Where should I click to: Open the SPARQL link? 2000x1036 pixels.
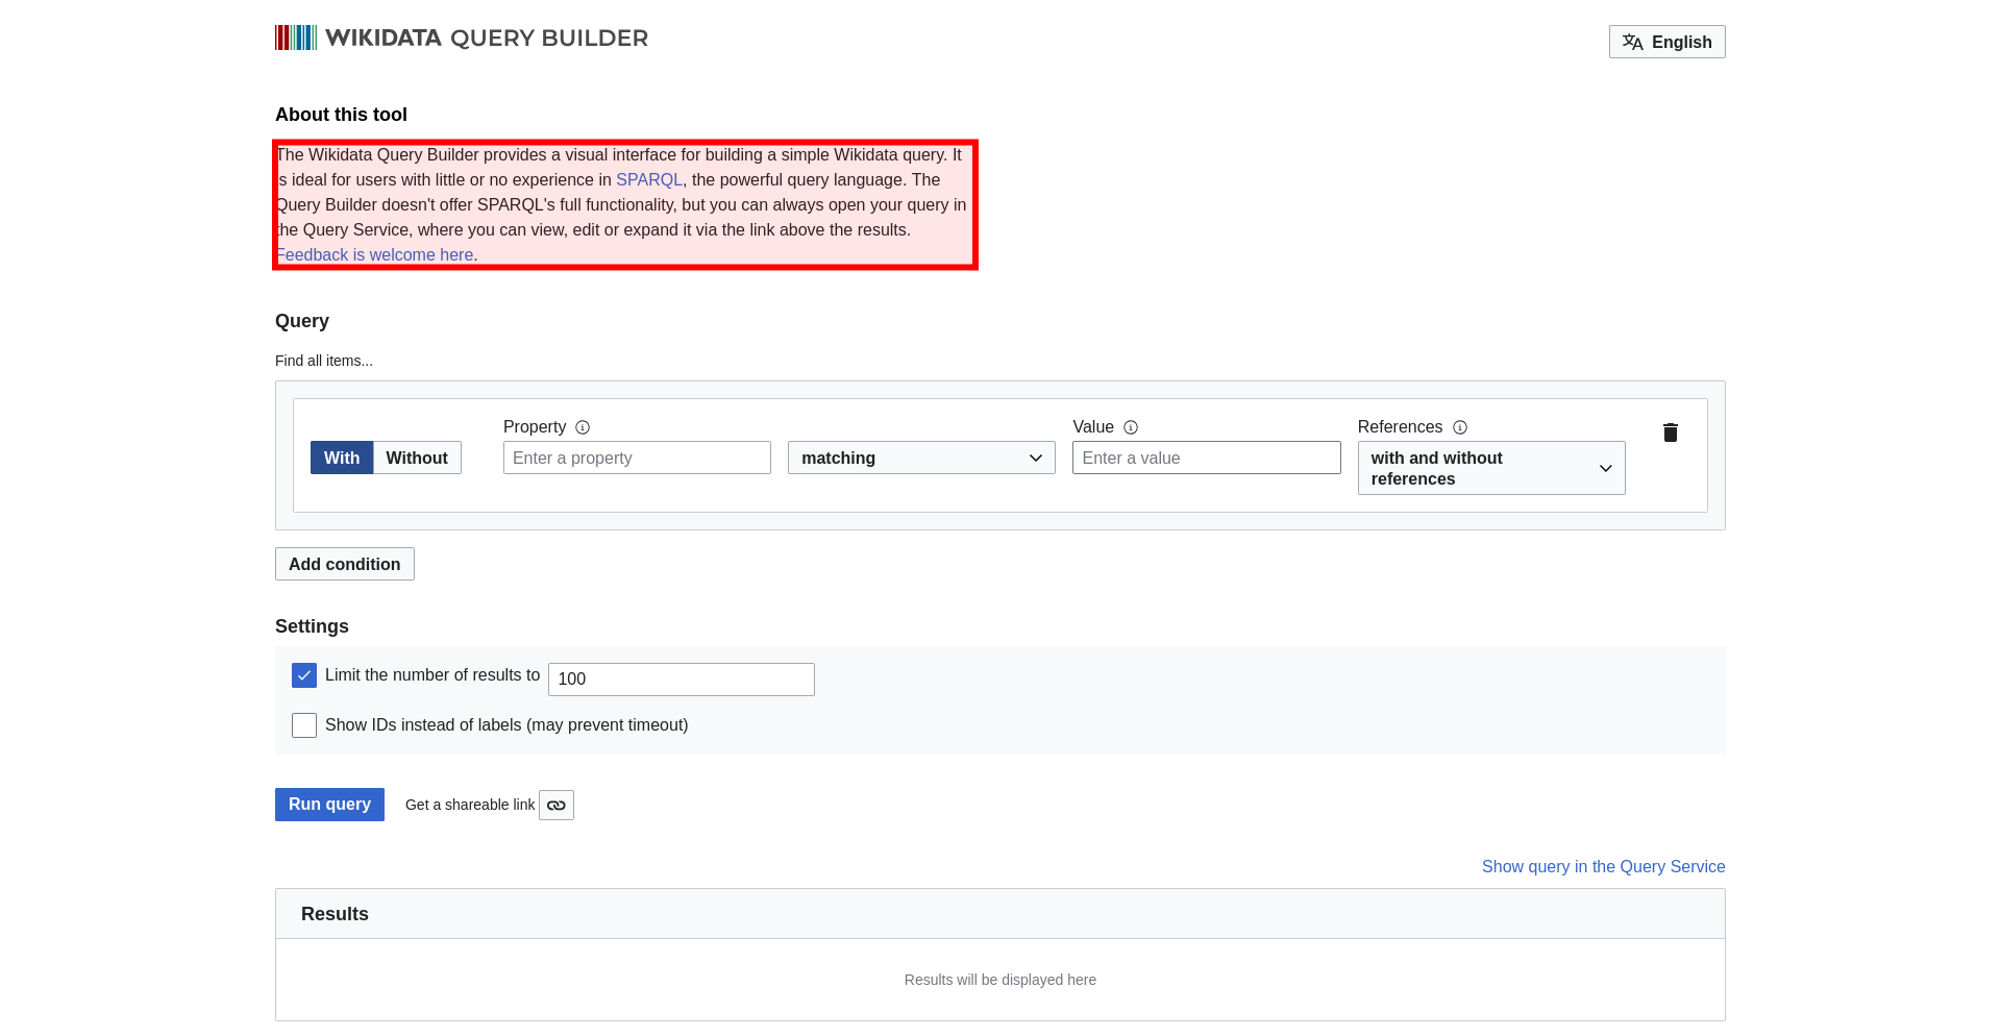(648, 180)
